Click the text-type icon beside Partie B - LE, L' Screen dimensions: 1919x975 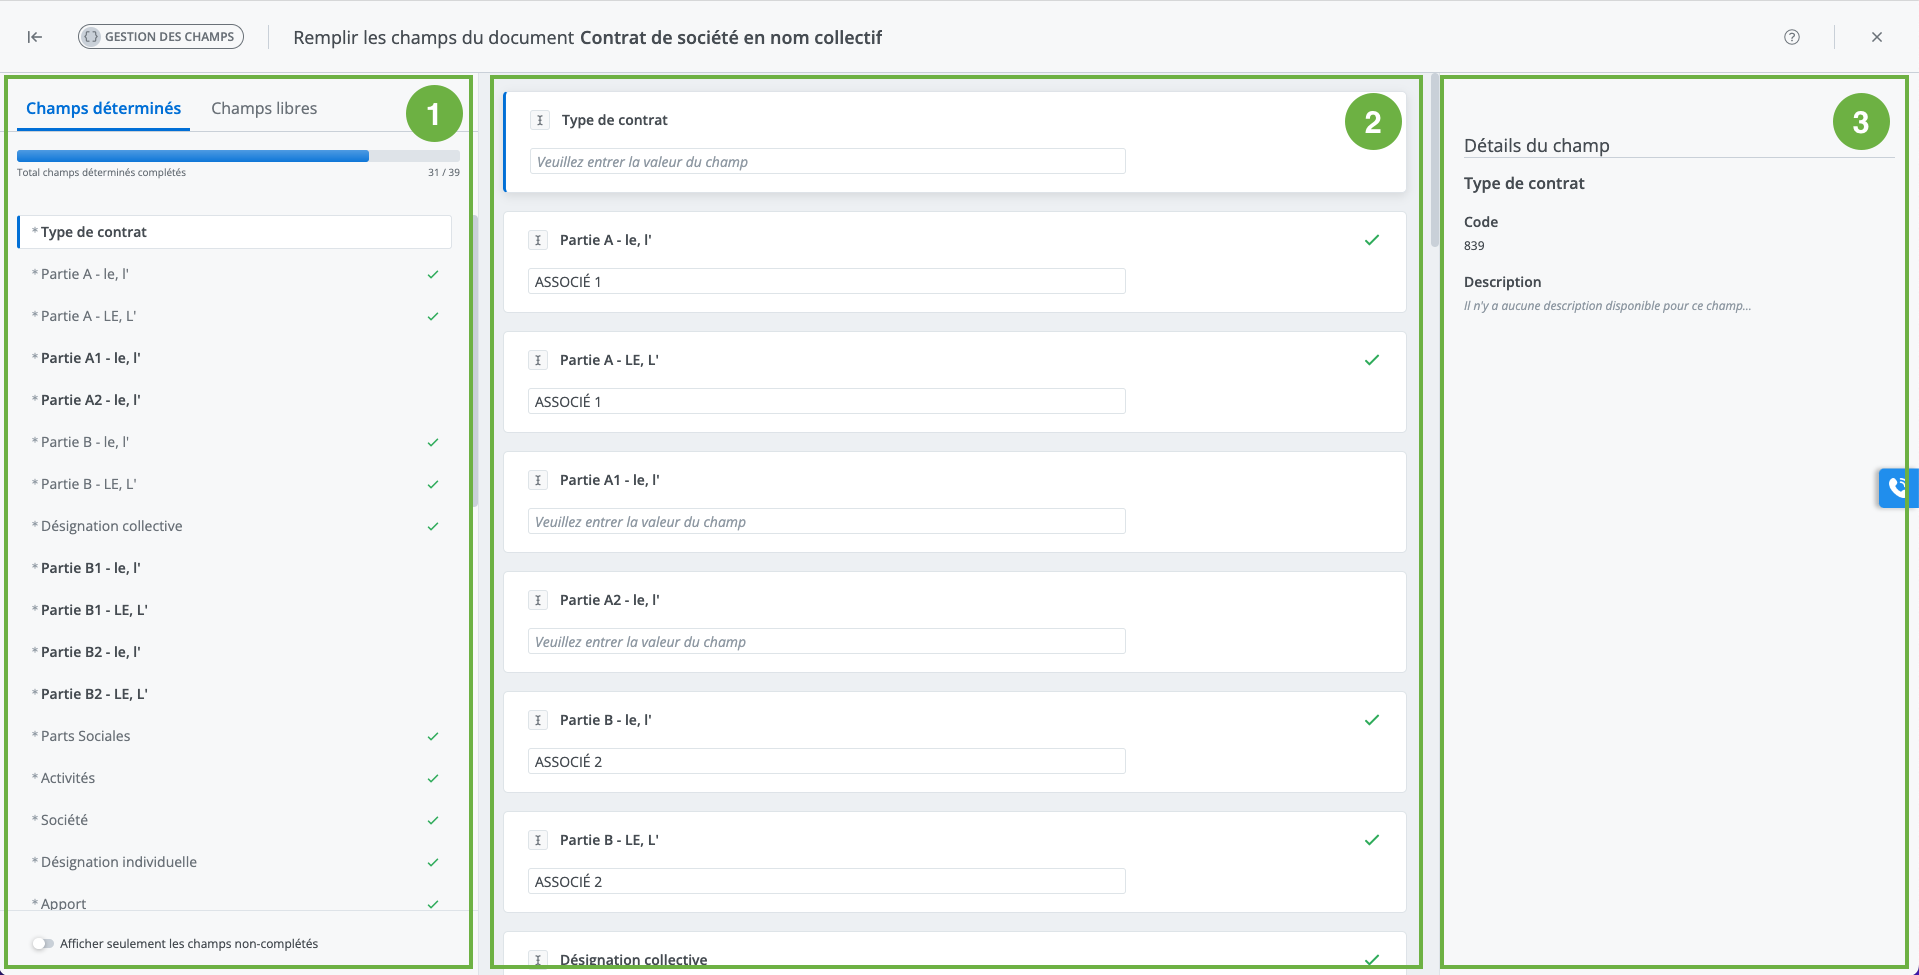click(x=538, y=840)
